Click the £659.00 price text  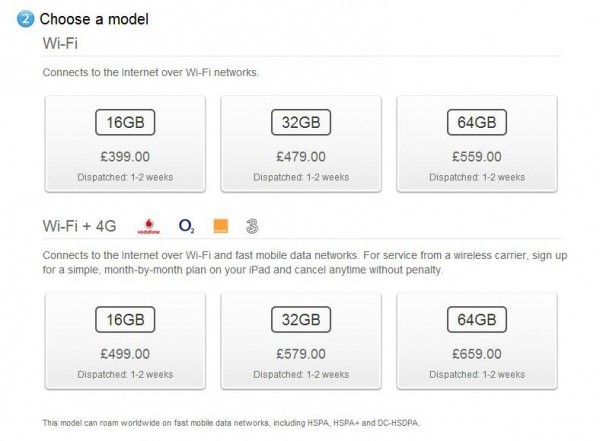pos(477,354)
